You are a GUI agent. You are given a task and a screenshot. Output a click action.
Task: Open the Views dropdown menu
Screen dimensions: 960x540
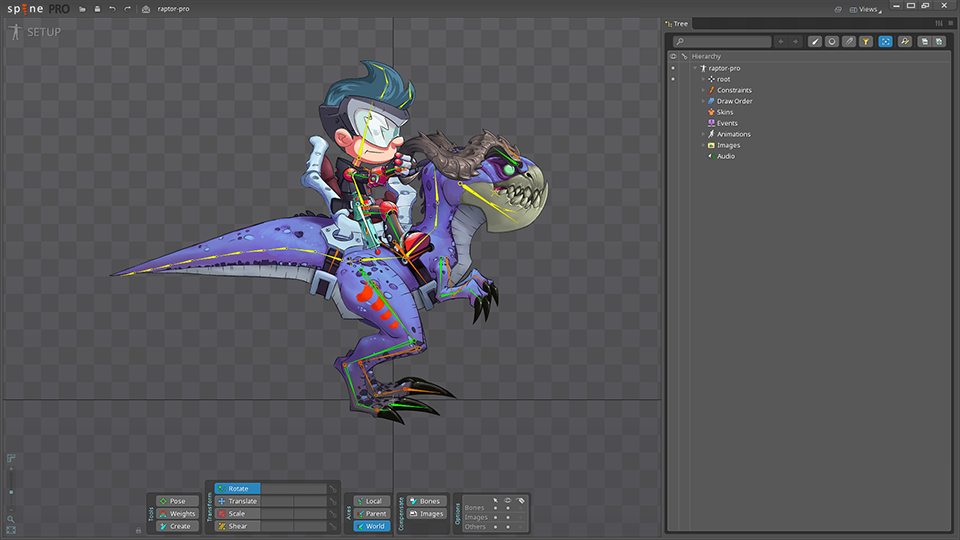tap(867, 9)
